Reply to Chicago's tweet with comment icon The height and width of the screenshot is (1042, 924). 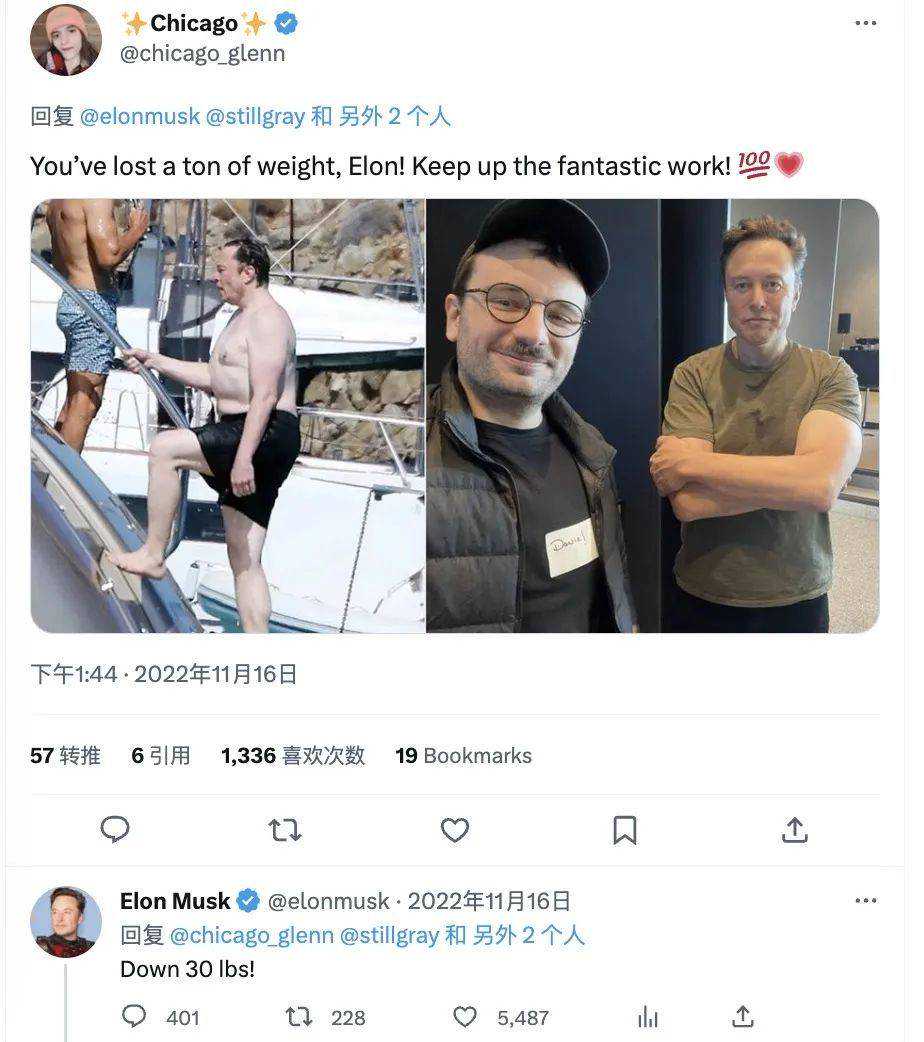coord(116,829)
